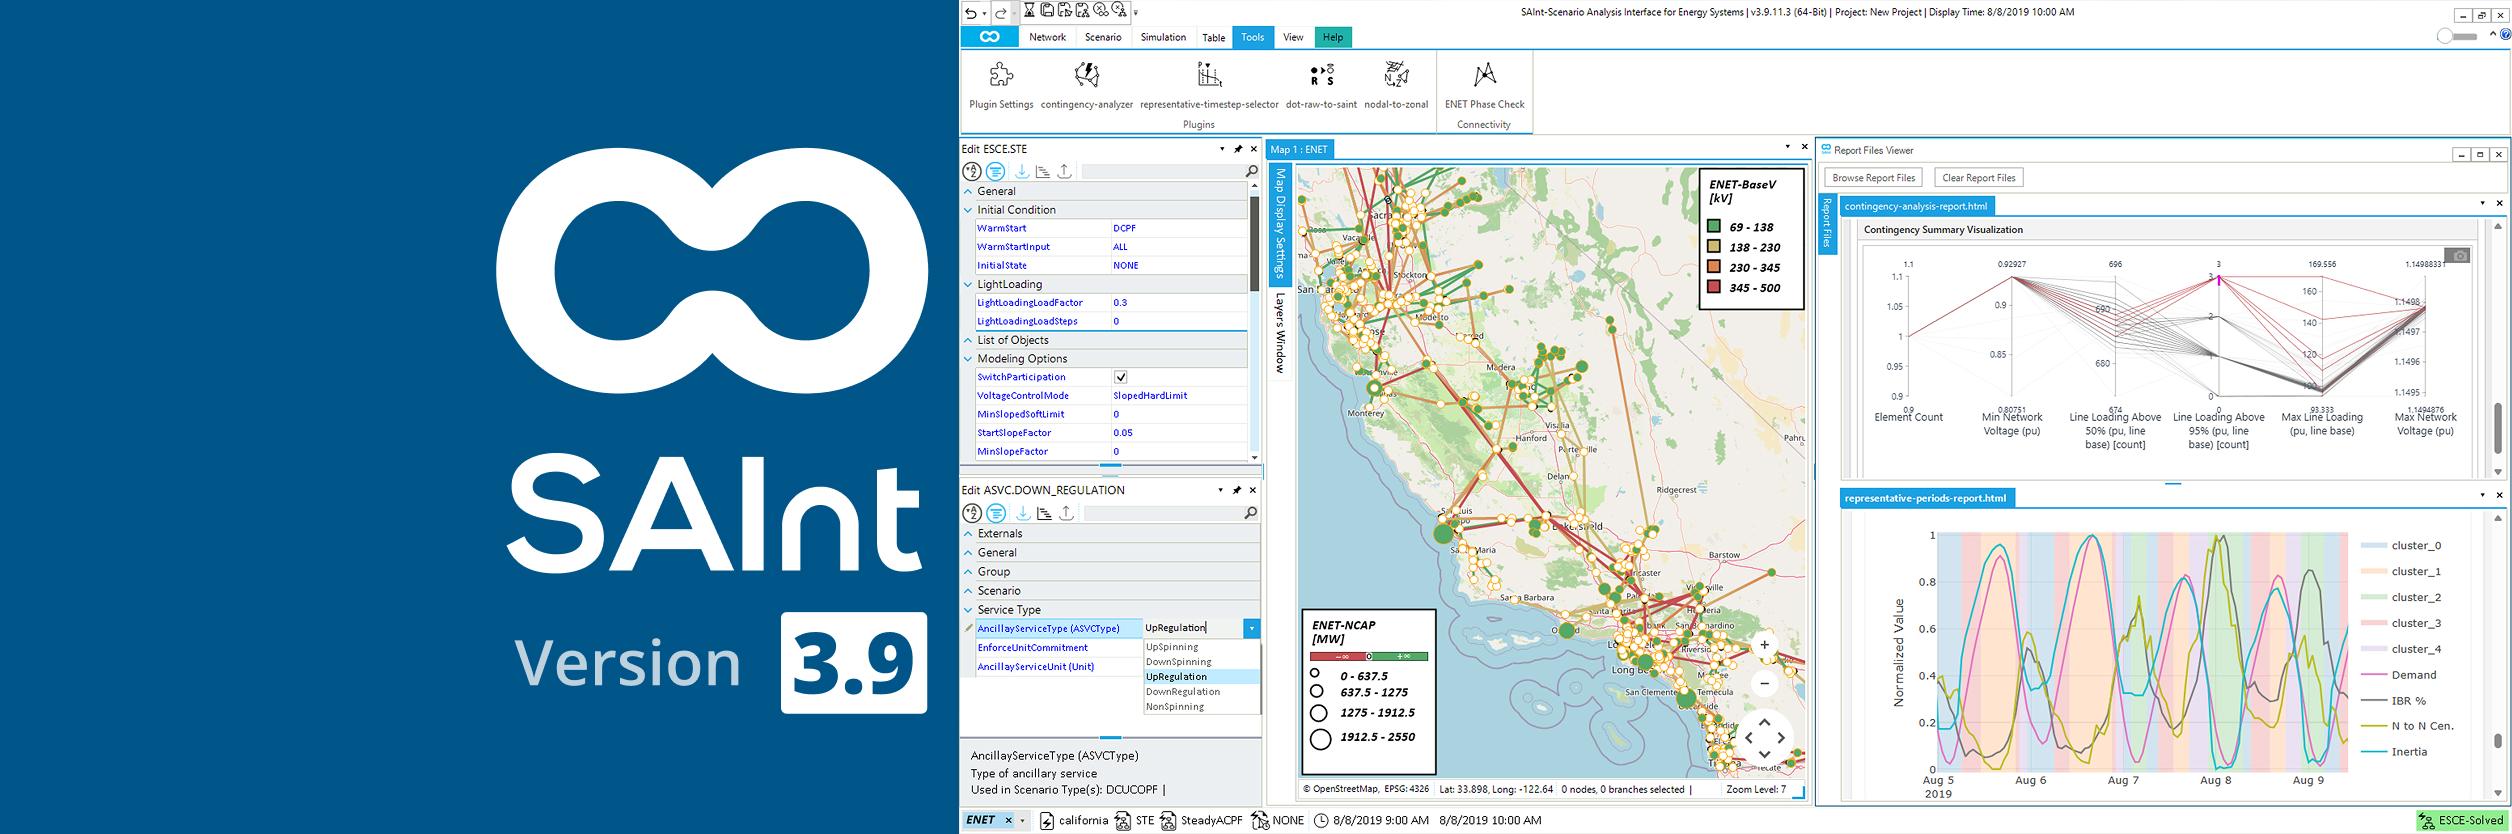2512x834 pixels.
Task: Open the Simulation ribbon tab
Action: [x=1163, y=37]
